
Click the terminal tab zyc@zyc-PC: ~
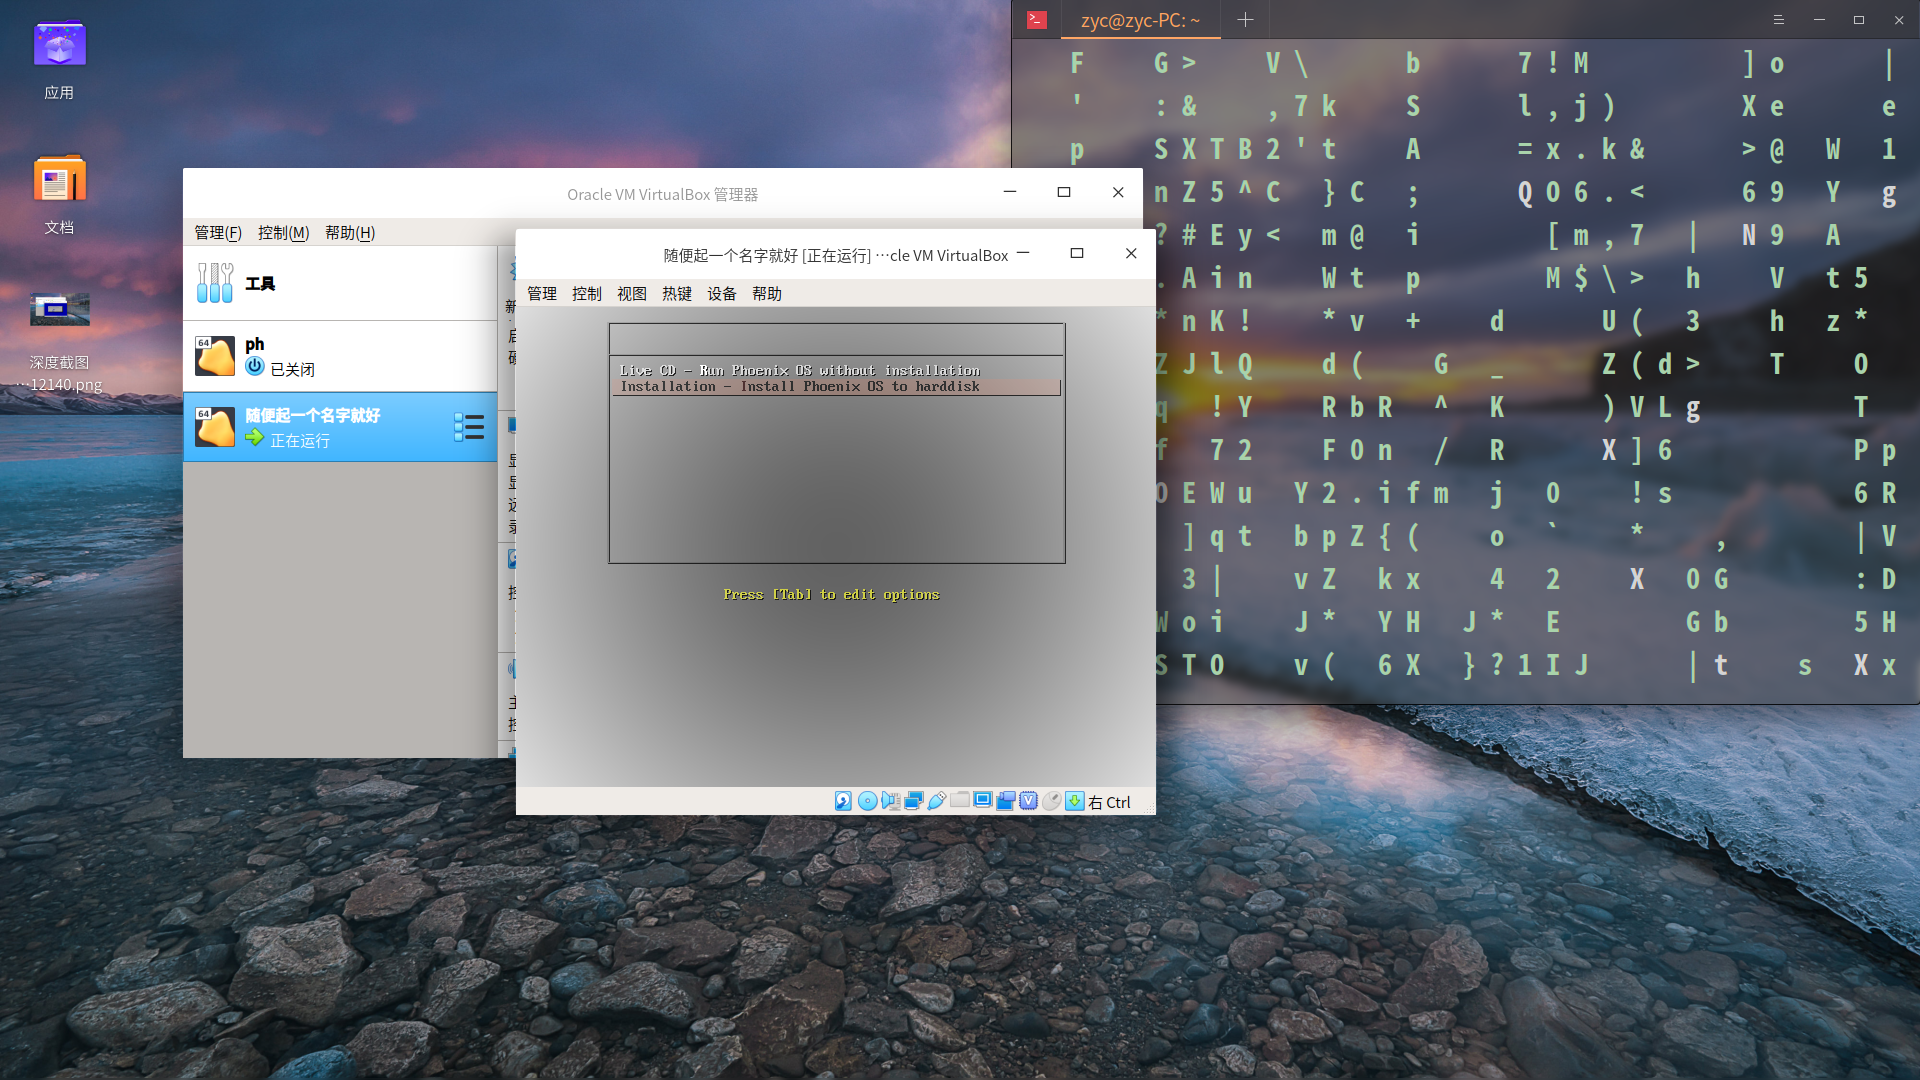tap(1140, 20)
